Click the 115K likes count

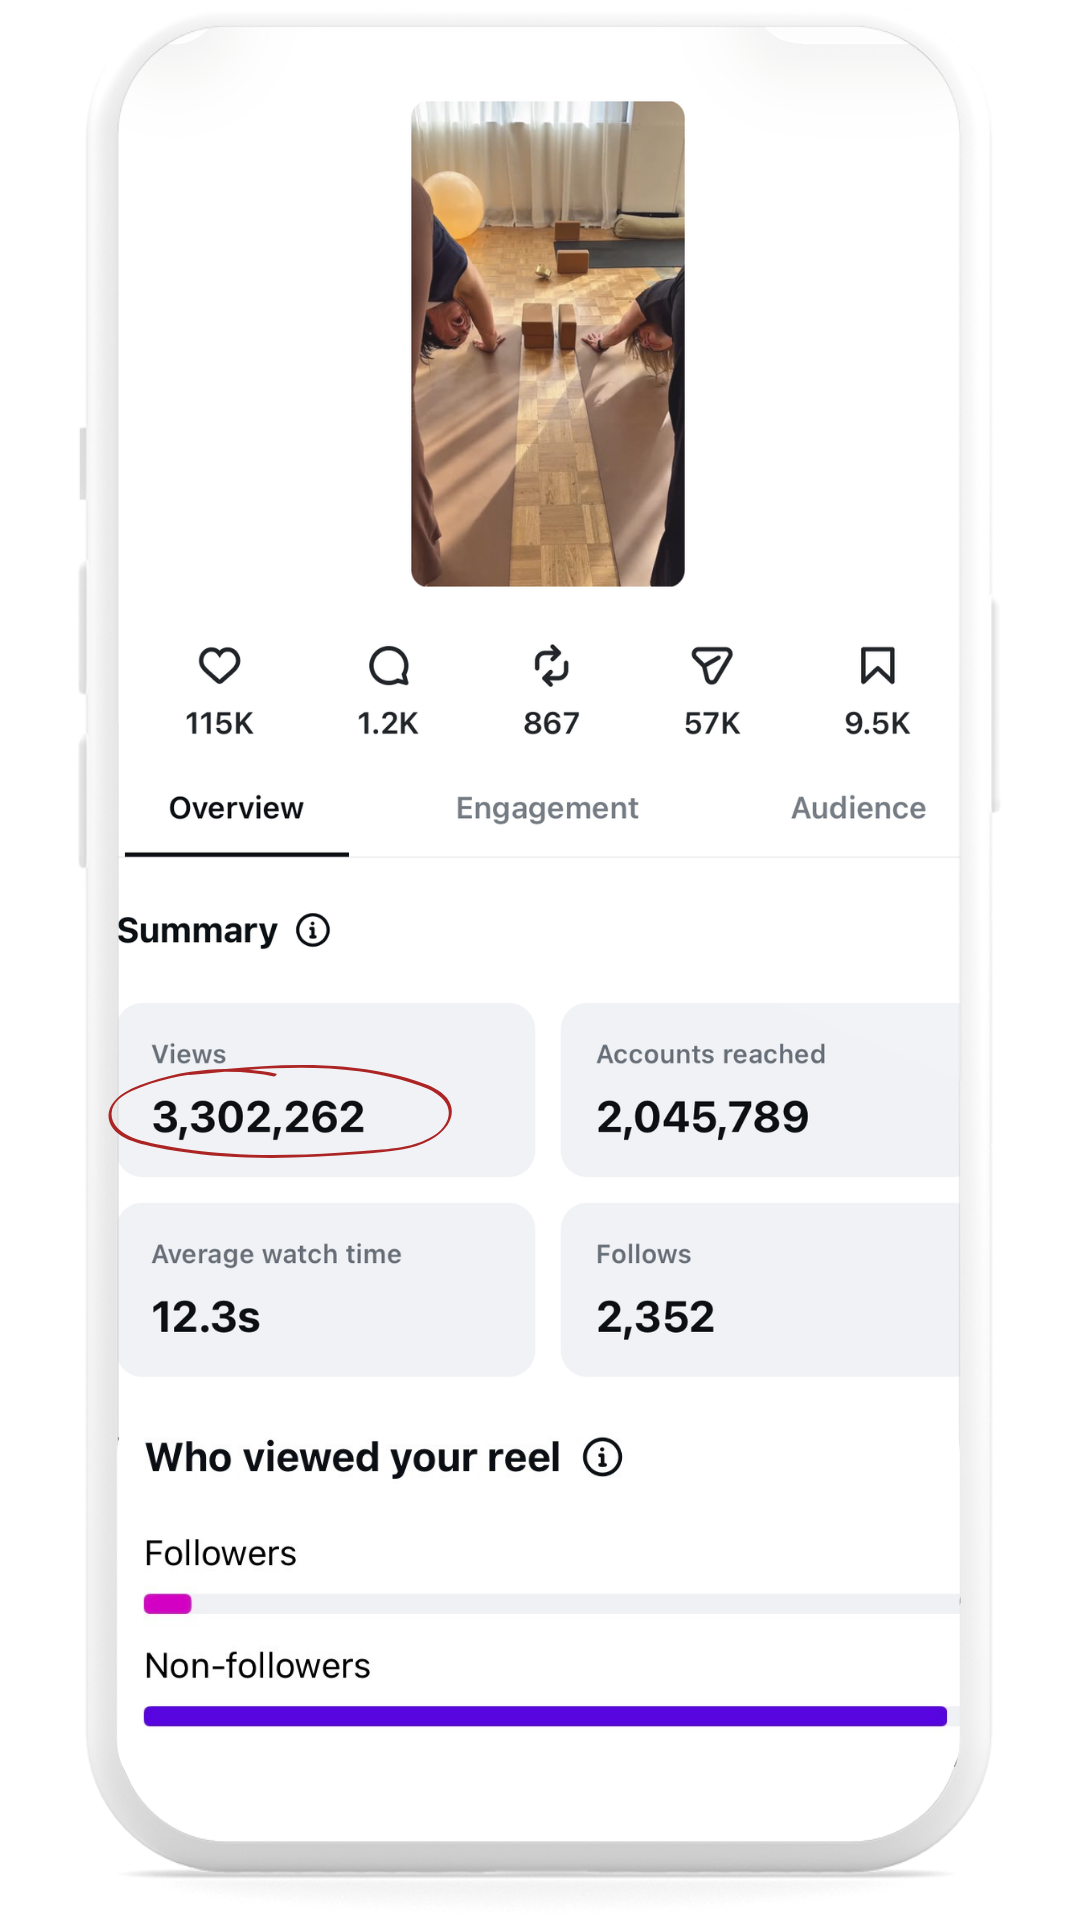[x=219, y=723]
